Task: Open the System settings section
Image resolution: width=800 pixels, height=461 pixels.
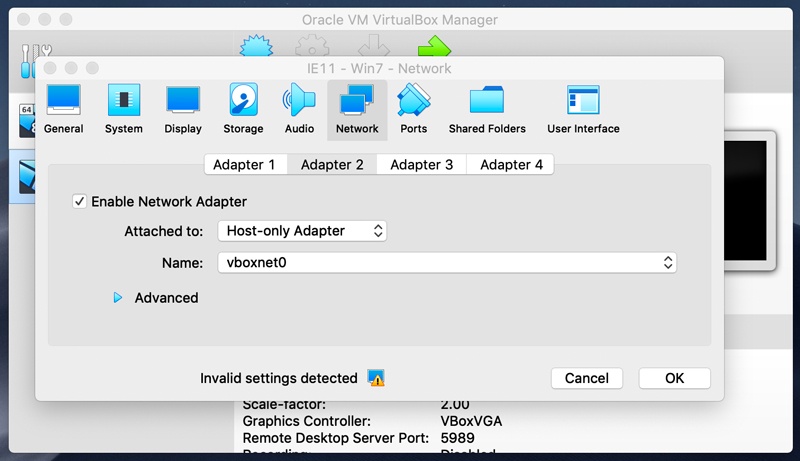Action: (123, 110)
